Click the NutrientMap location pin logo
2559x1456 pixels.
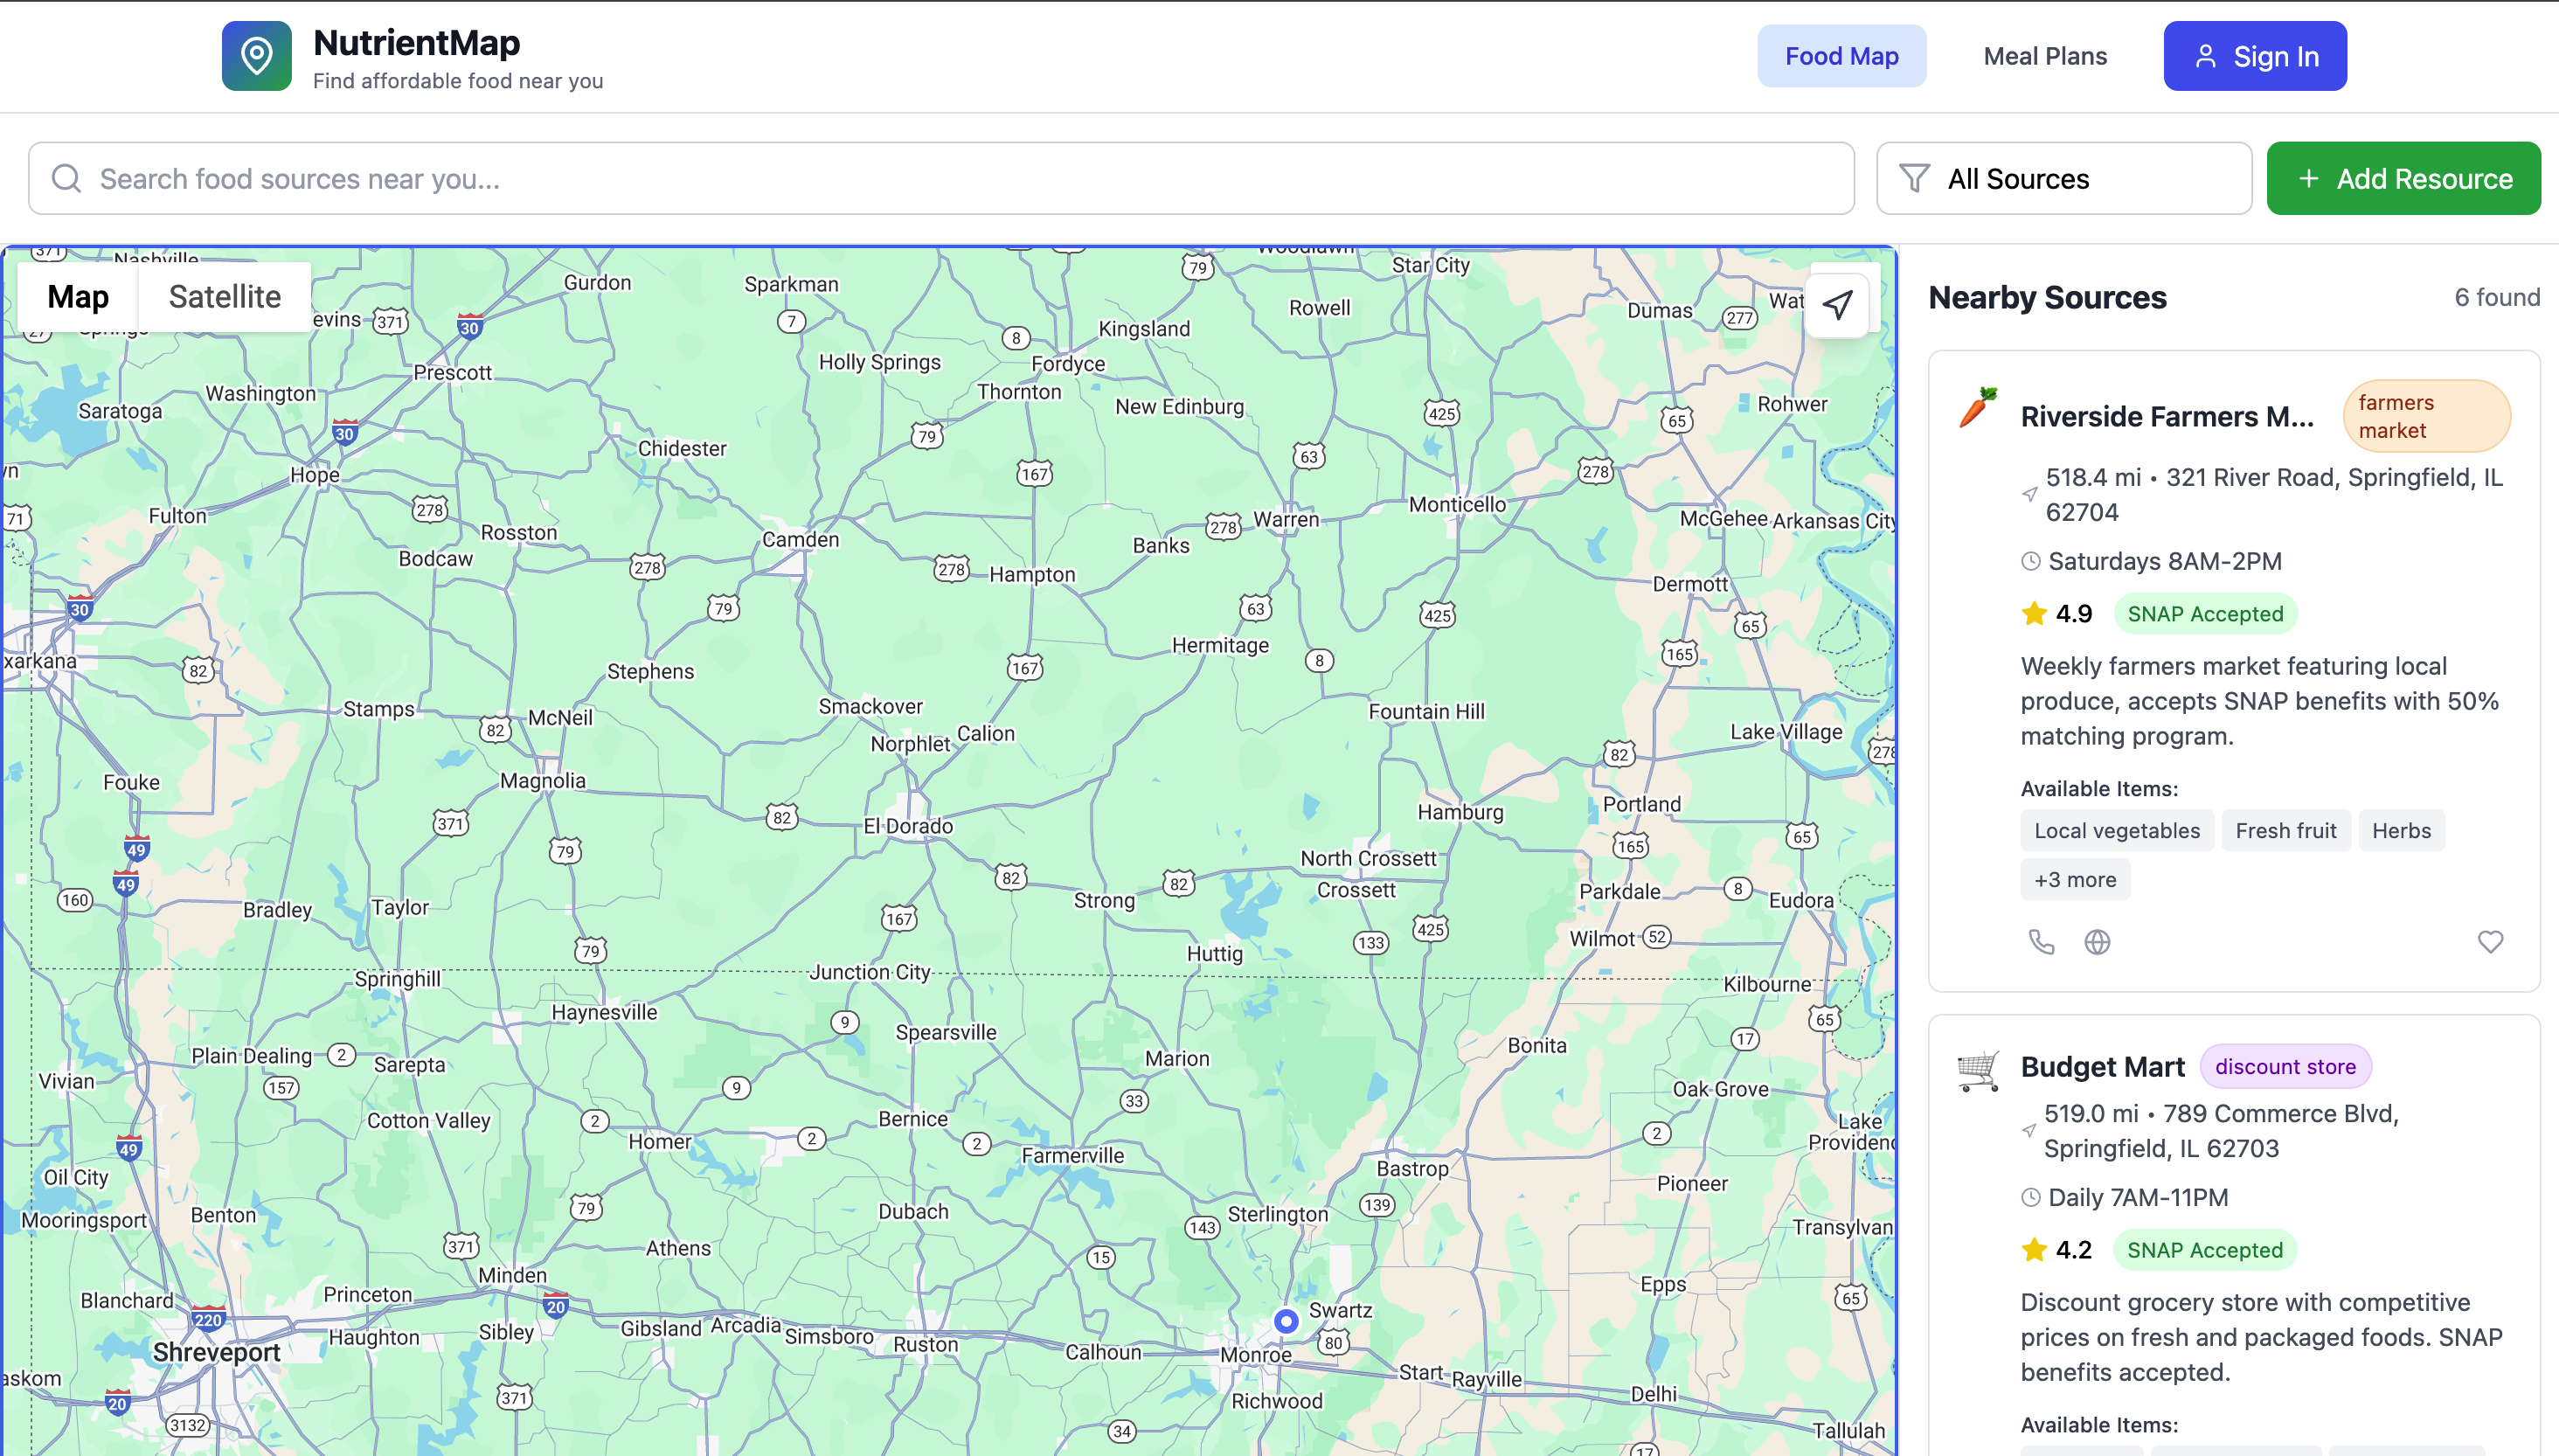[x=256, y=56]
